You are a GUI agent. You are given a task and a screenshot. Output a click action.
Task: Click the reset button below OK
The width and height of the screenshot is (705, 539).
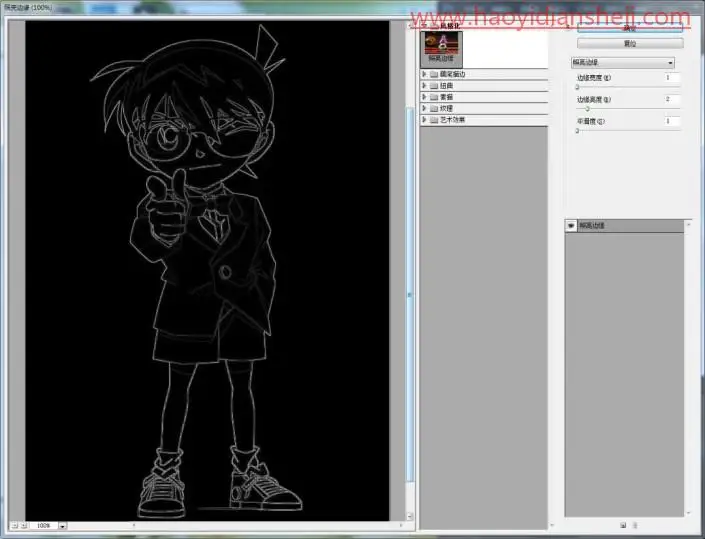pyautogui.click(x=630, y=44)
